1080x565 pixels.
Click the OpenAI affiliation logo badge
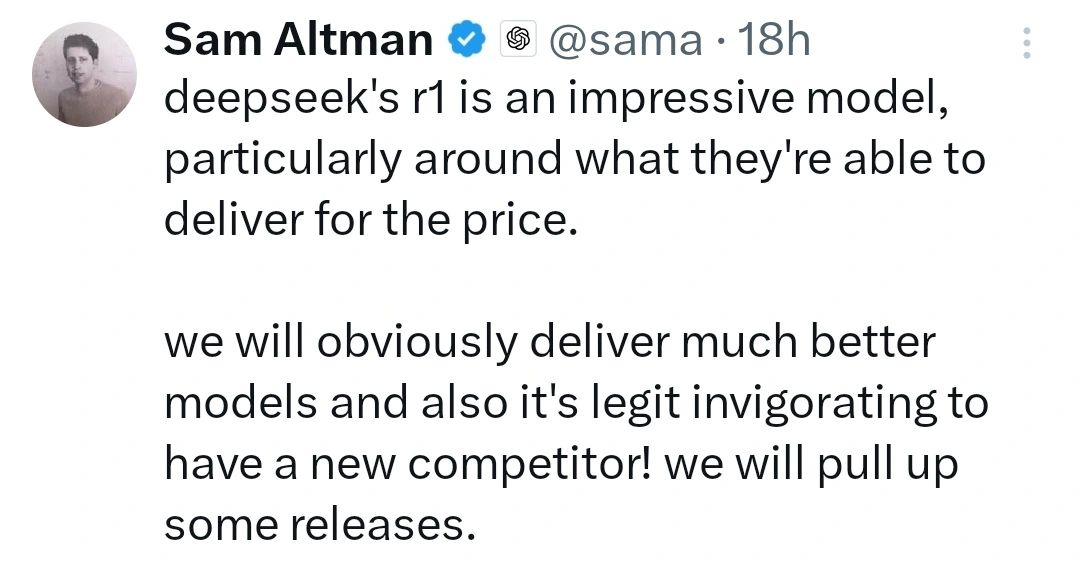pos(518,40)
